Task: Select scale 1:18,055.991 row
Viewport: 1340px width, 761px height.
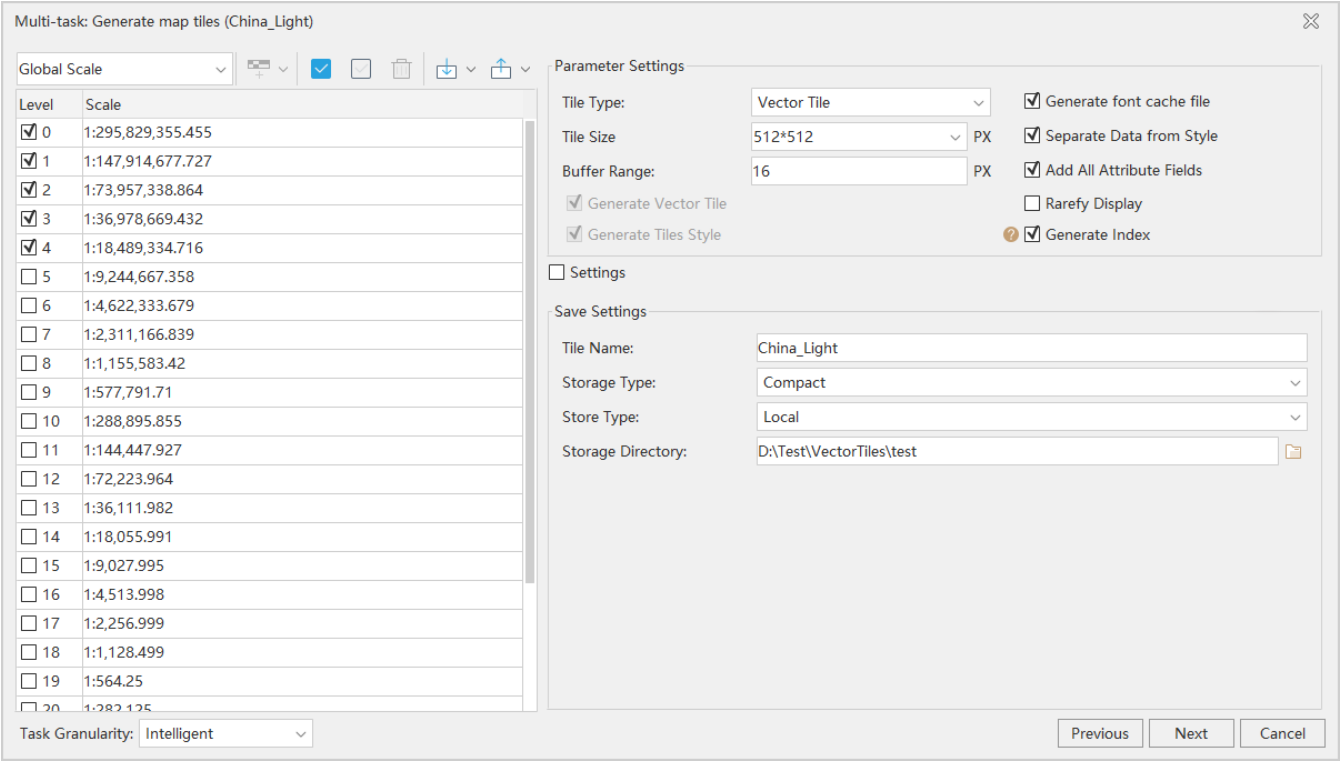Action: pyautogui.click(x=270, y=537)
